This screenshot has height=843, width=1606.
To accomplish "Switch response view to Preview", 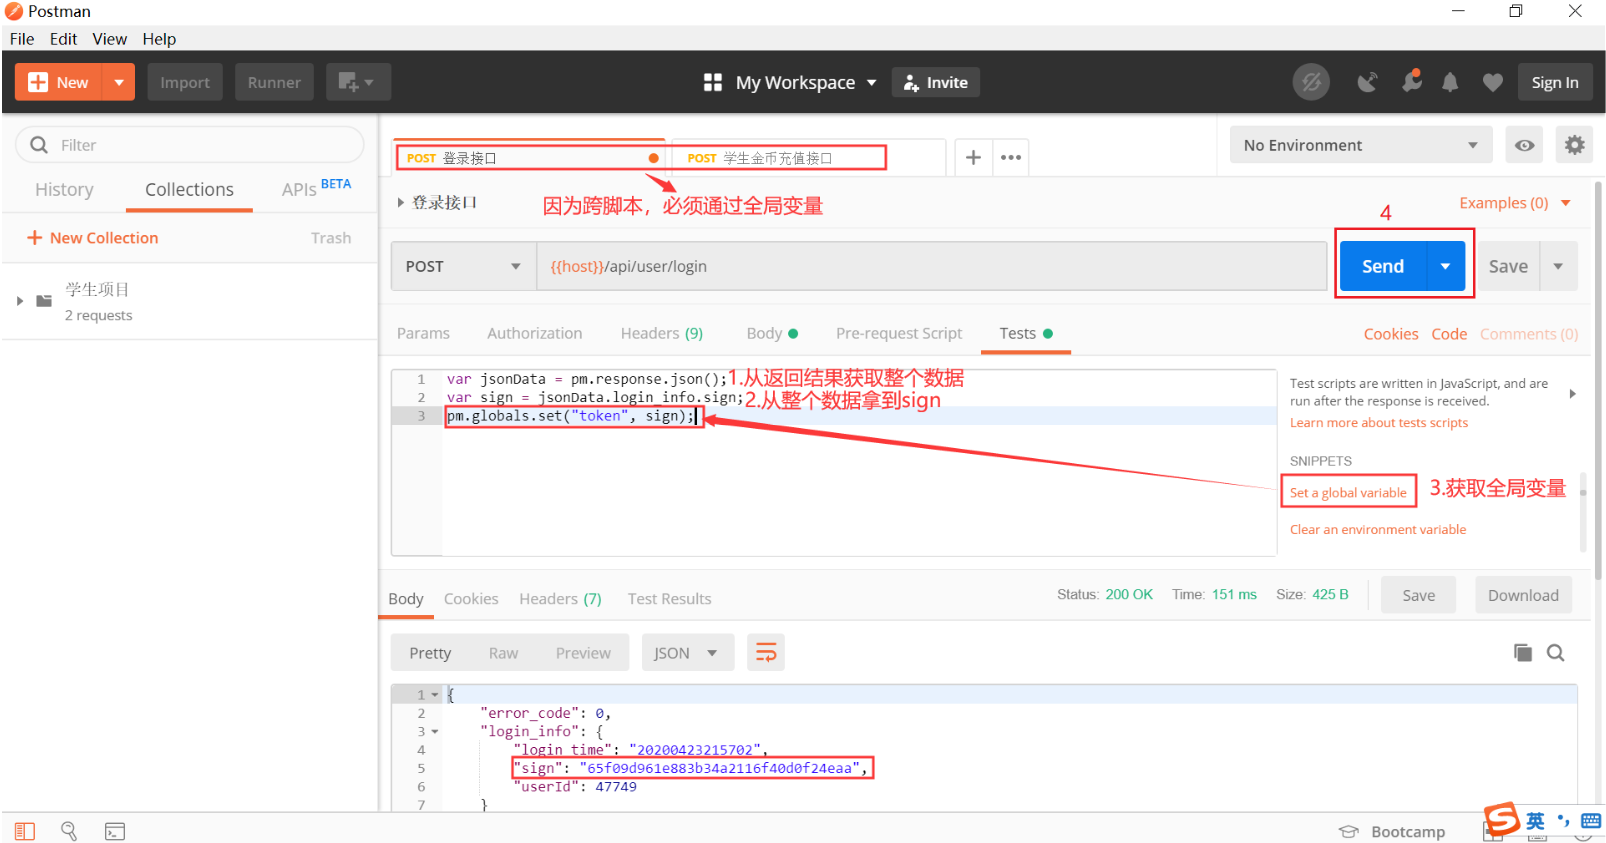I will [x=583, y=653].
